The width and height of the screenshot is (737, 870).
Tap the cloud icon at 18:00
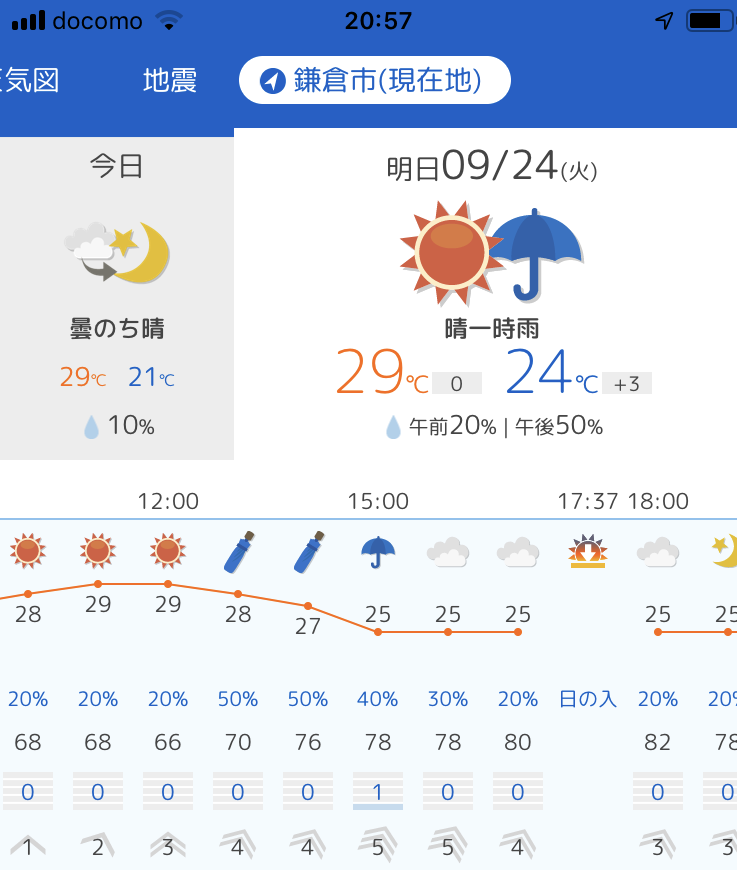coord(658,552)
